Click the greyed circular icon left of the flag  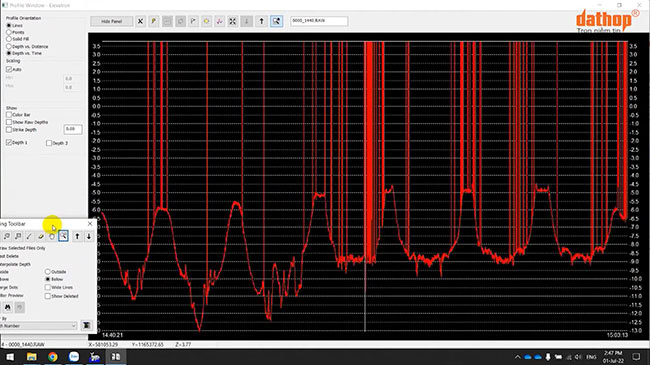[180, 21]
